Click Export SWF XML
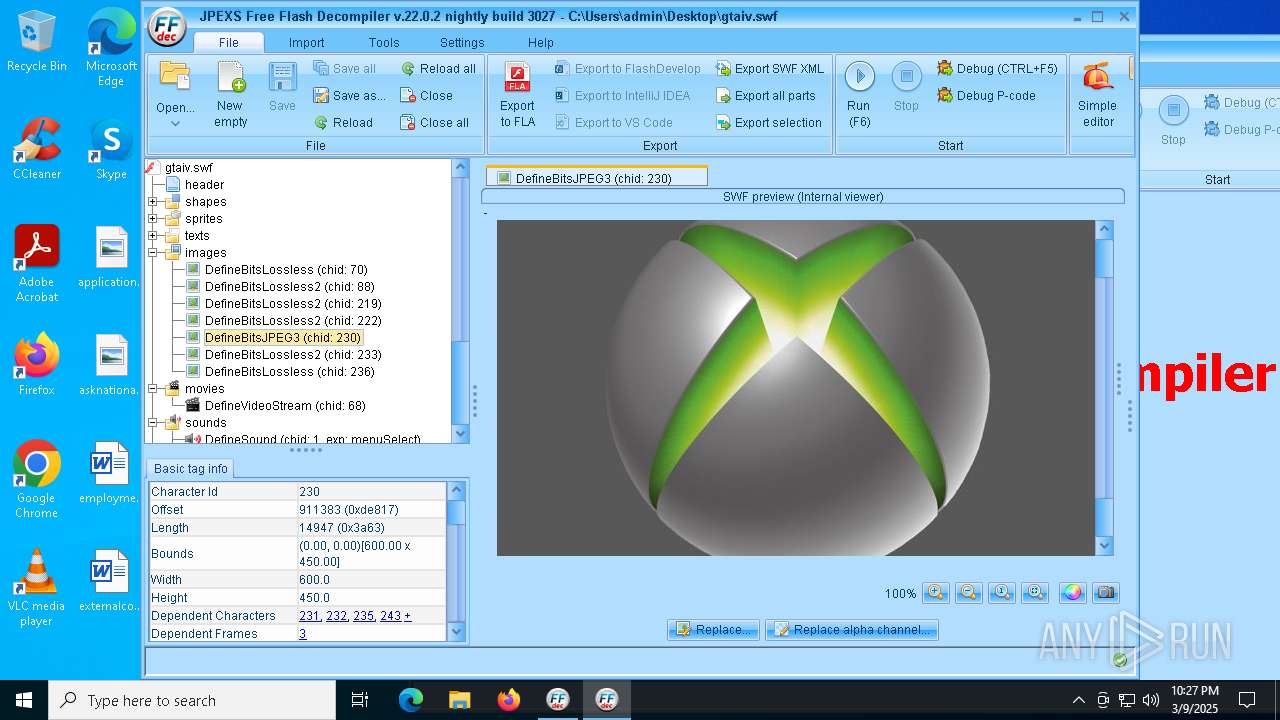The width and height of the screenshot is (1280, 720). (769, 69)
